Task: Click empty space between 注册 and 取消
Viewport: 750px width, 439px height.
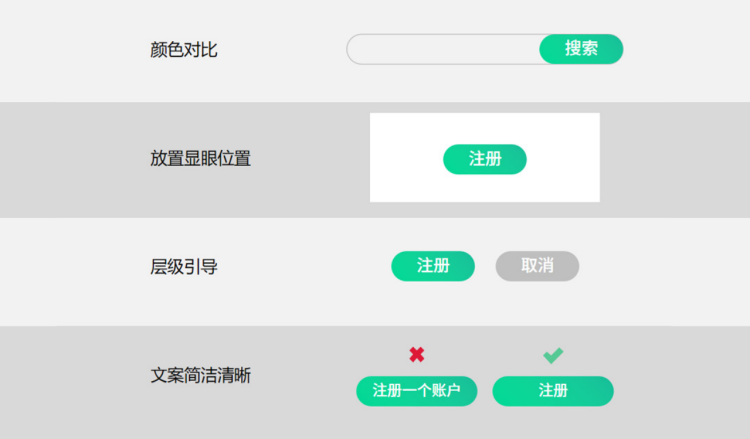Action: click(485, 266)
